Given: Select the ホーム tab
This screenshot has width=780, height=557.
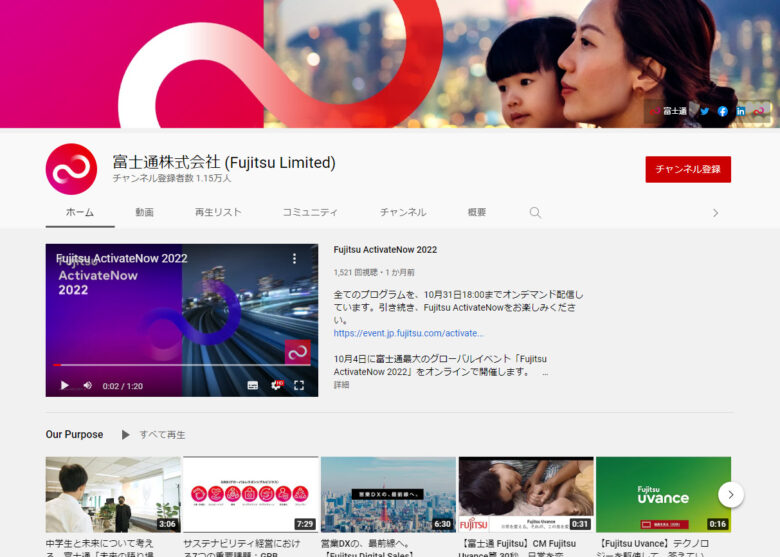Looking at the screenshot, I should (80, 212).
